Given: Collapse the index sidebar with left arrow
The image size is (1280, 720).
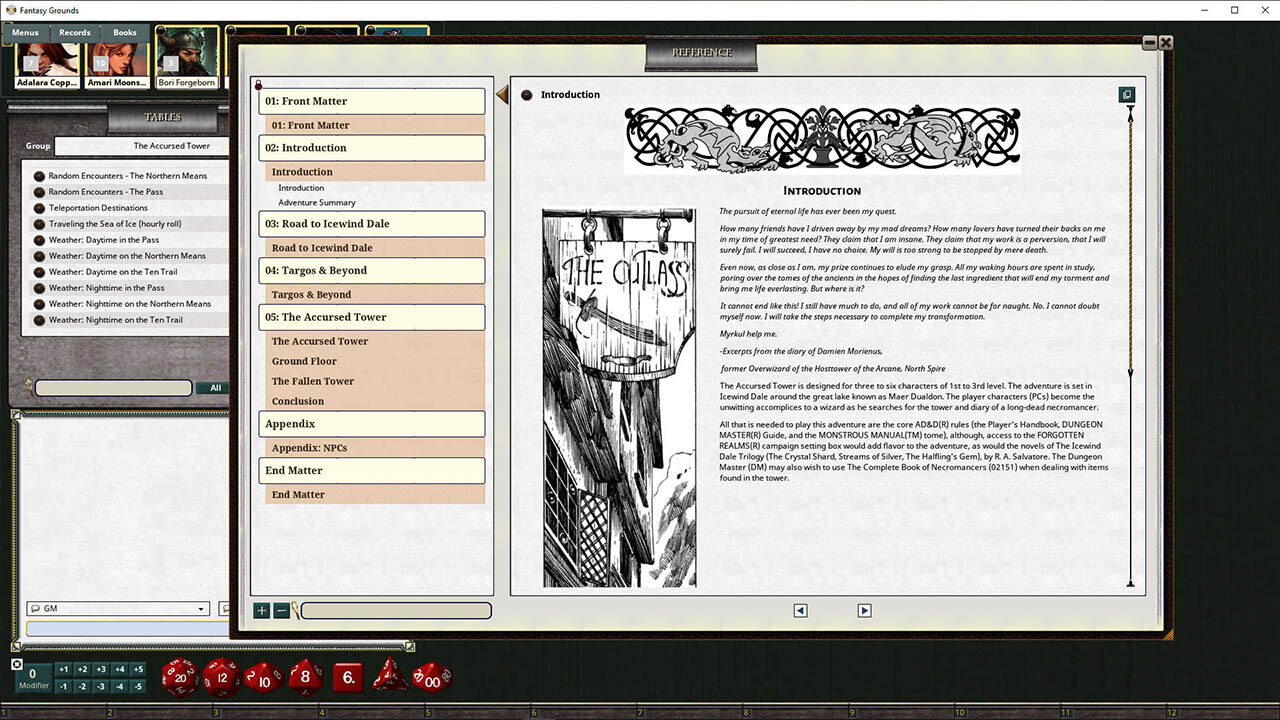Looking at the screenshot, I should (502, 95).
